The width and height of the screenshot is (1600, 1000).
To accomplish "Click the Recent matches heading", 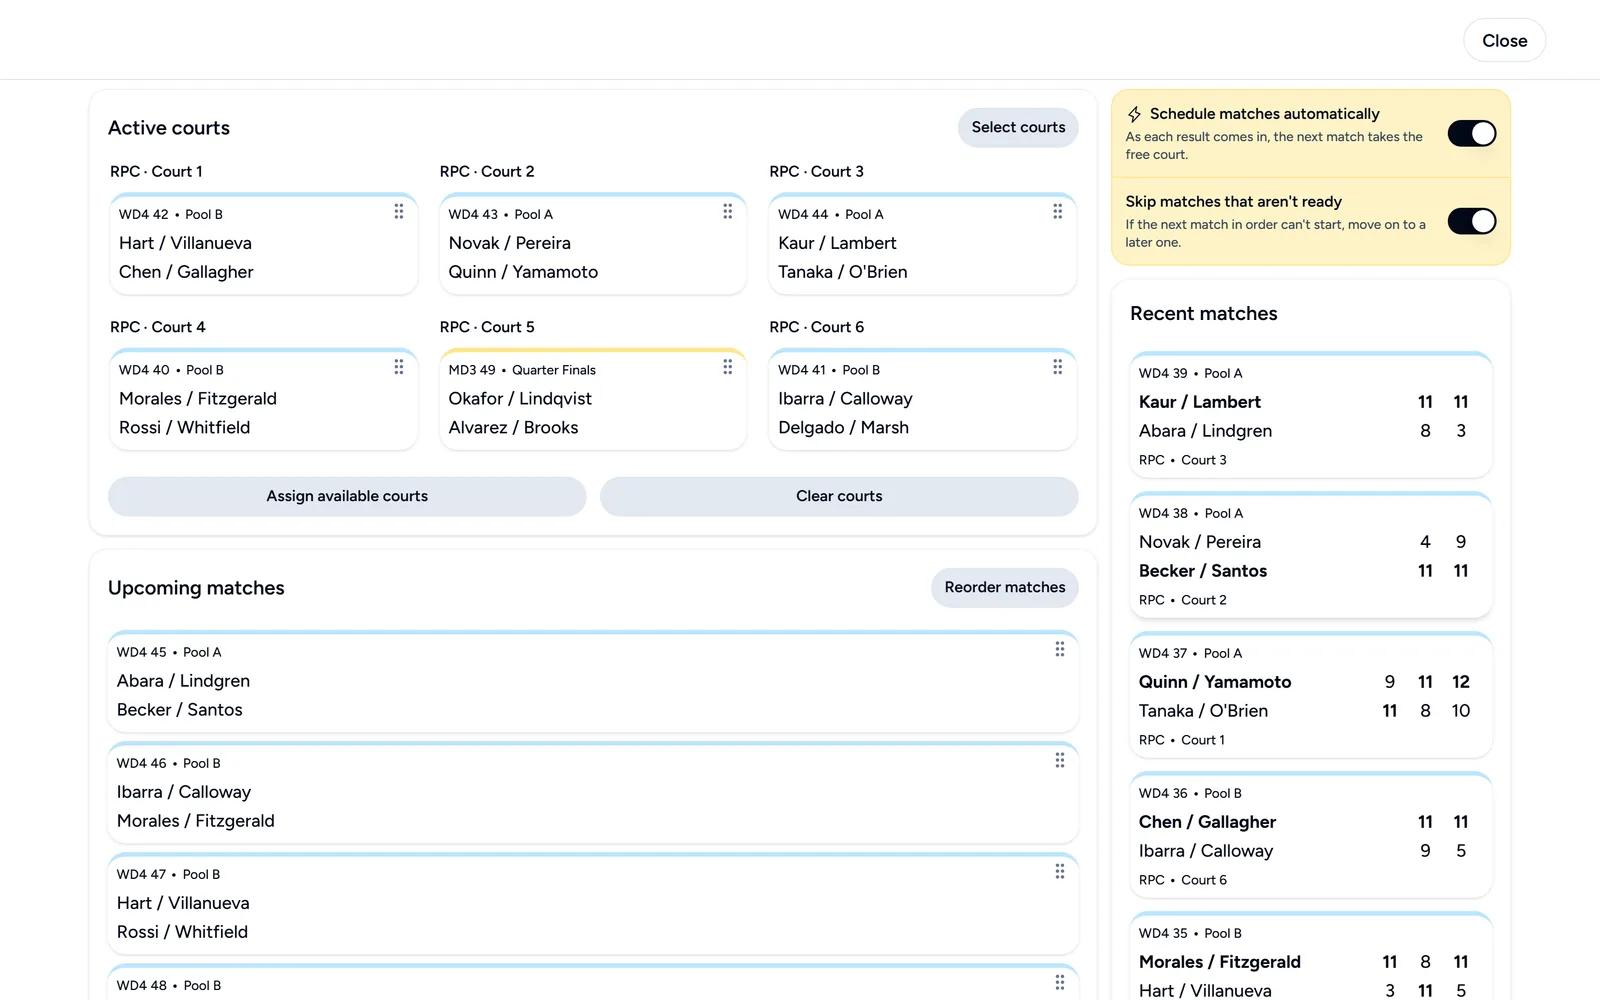I will [x=1204, y=313].
